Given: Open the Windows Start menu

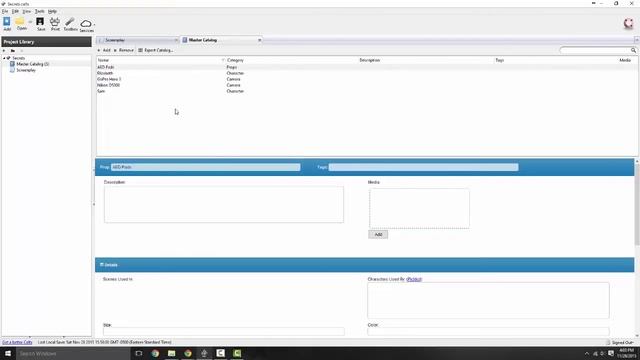Looking at the screenshot, I should [8, 353].
